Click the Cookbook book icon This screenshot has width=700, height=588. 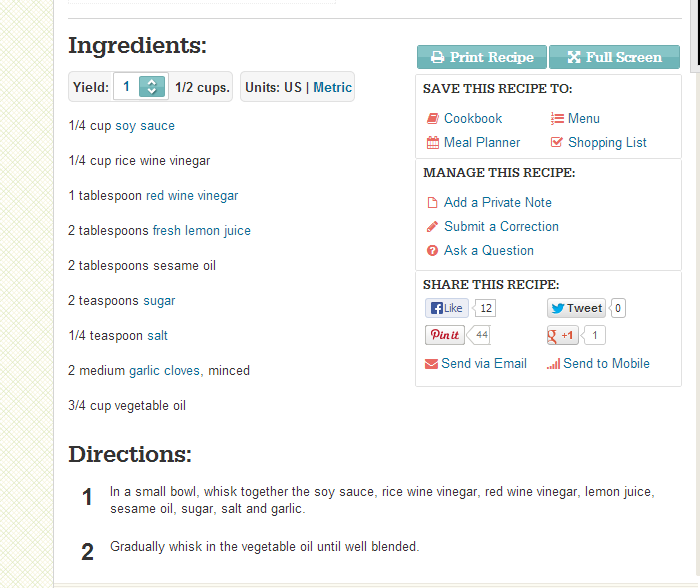(x=433, y=119)
